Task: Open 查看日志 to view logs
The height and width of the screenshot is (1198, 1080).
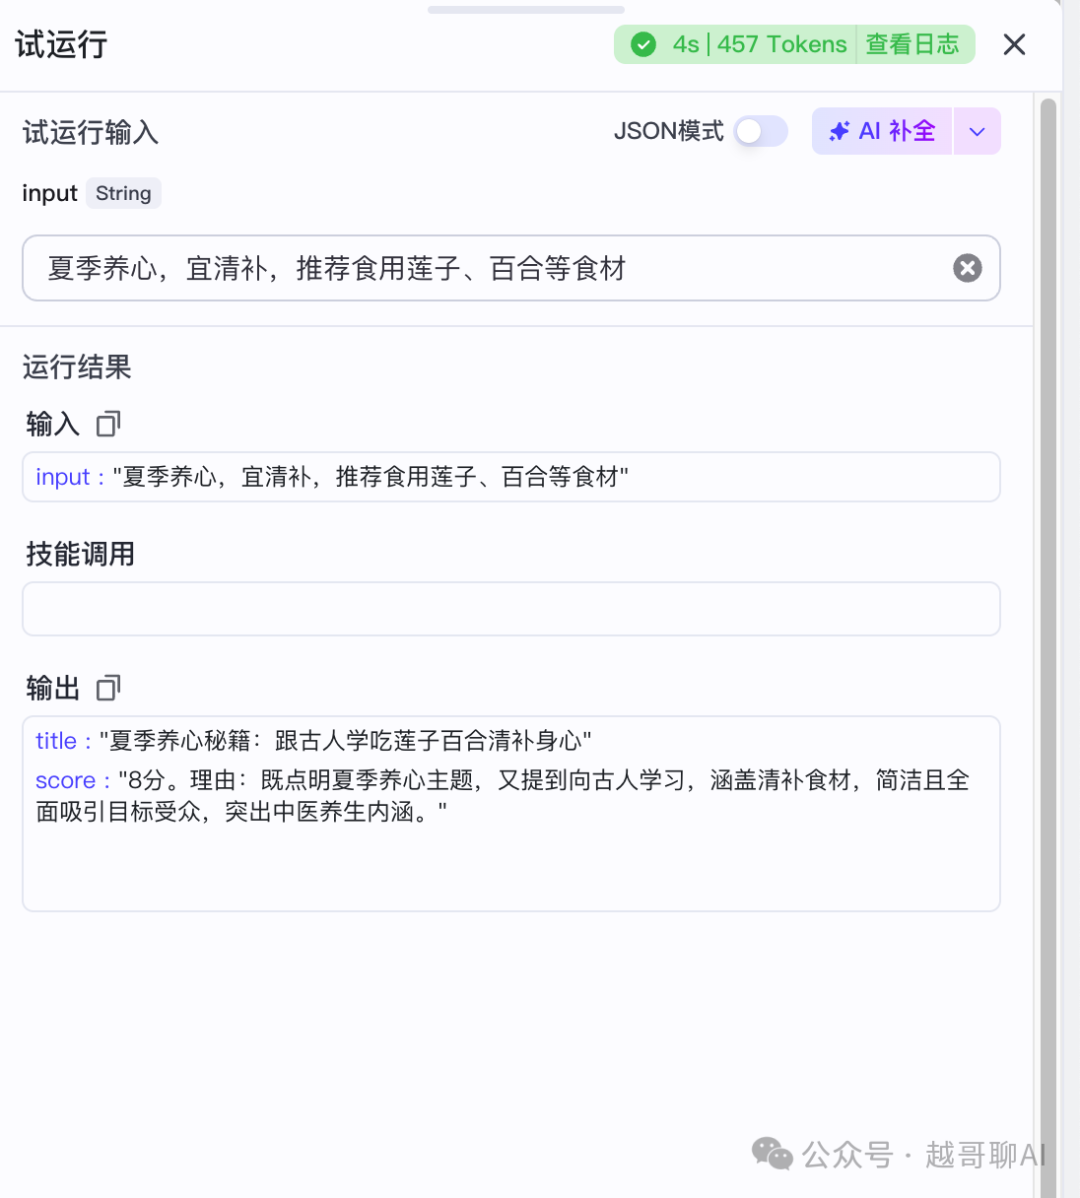Action: [x=913, y=44]
